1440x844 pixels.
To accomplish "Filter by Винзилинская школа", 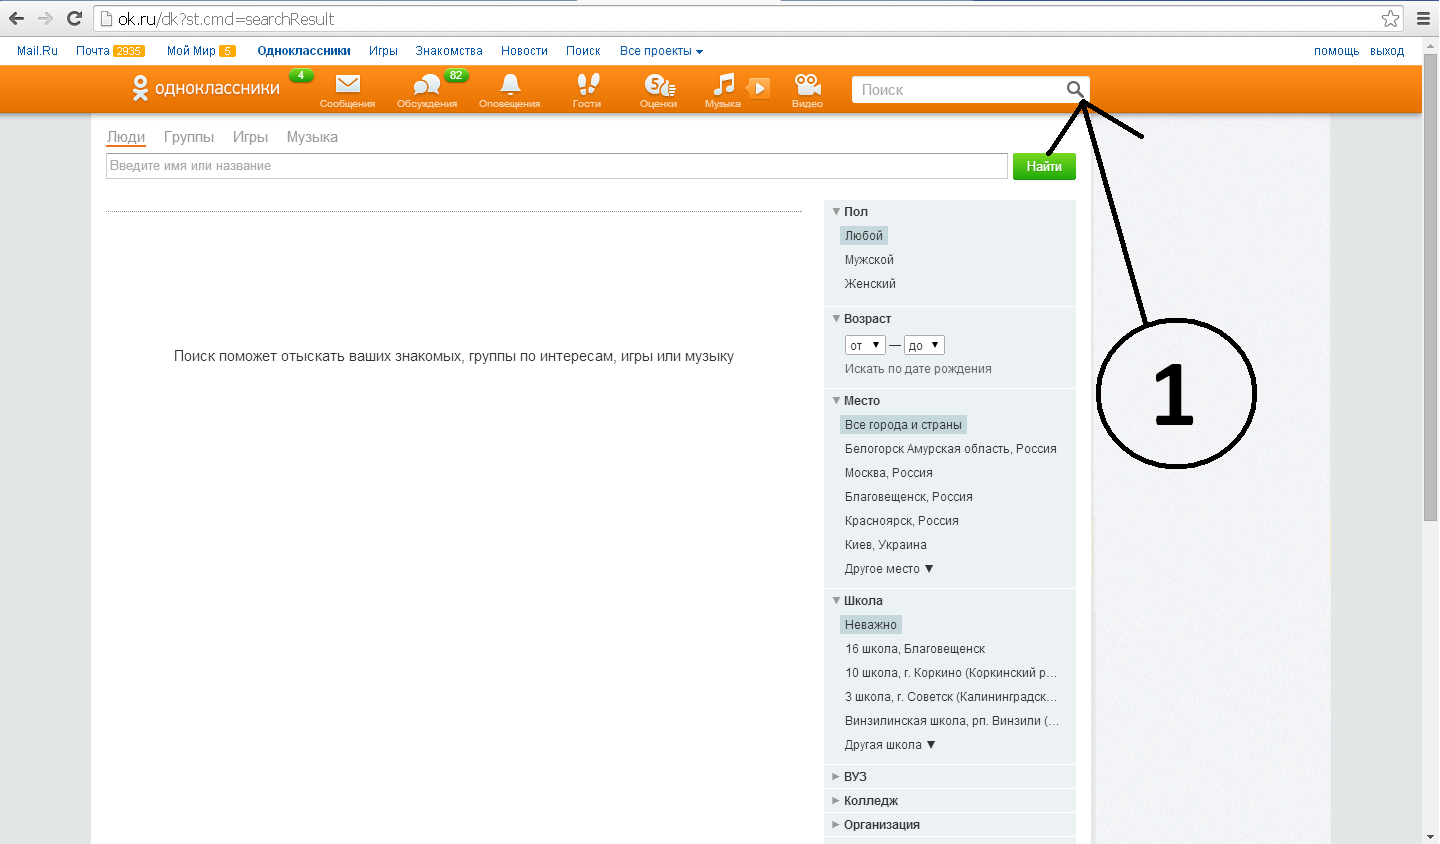I will (x=952, y=721).
